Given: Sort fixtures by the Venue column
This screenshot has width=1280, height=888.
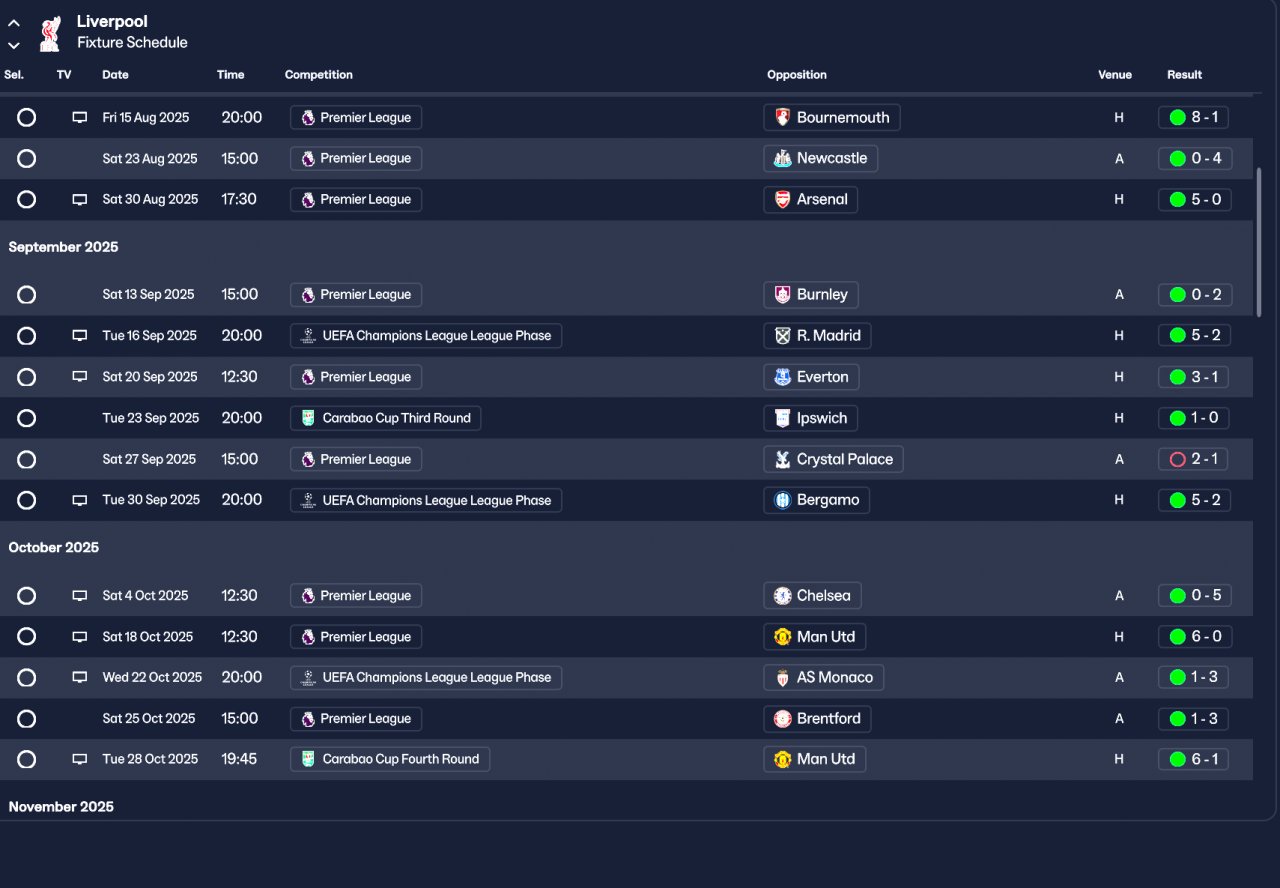Looking at the screenshot, I should coord(1115,75).
